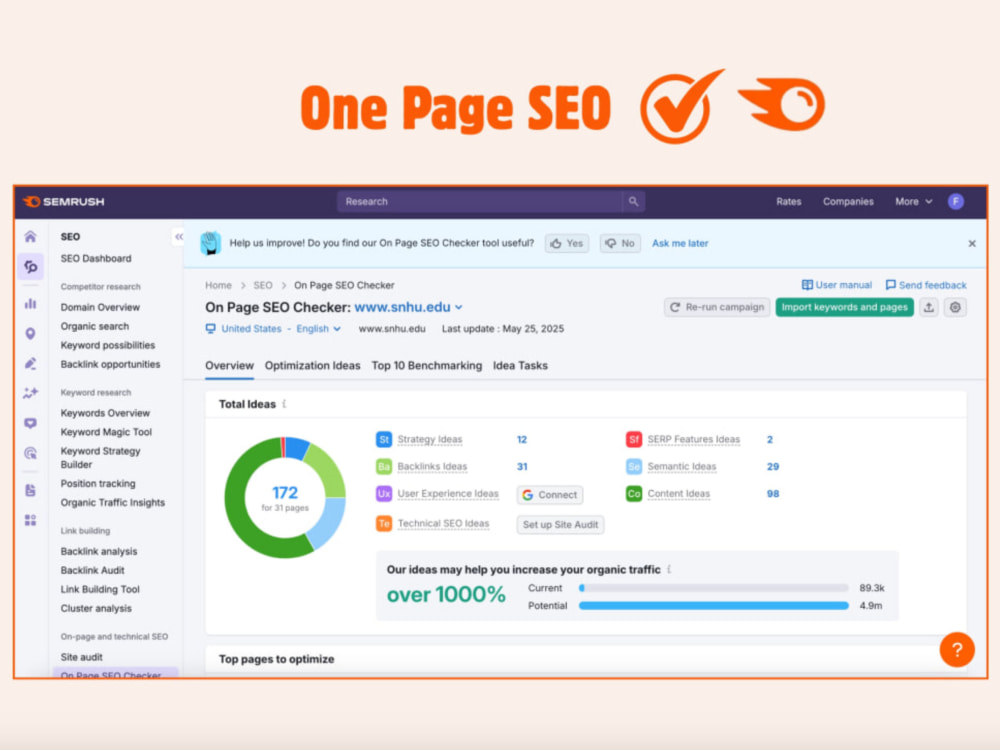
Task: Click Ask me later link
Action: 680,244
